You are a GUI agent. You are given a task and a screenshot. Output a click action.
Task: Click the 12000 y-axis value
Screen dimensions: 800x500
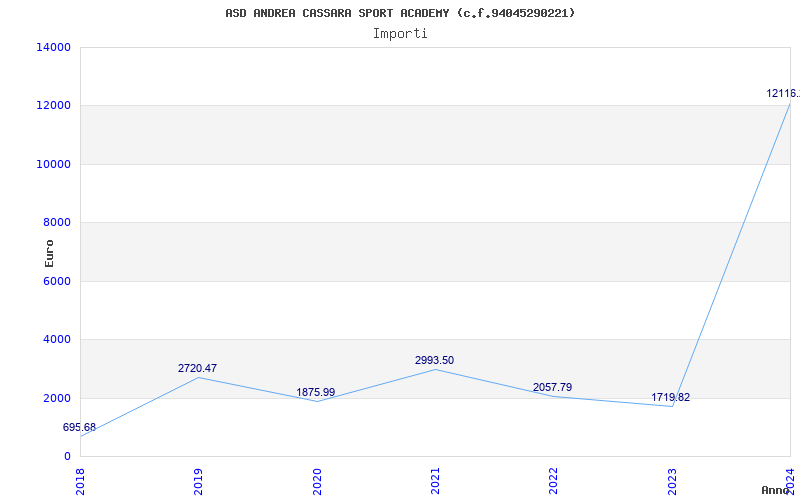coord(54,106)
